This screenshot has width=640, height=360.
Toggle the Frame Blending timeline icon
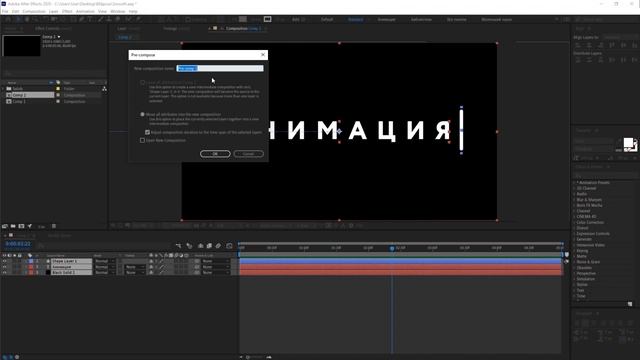coord(209,246)
